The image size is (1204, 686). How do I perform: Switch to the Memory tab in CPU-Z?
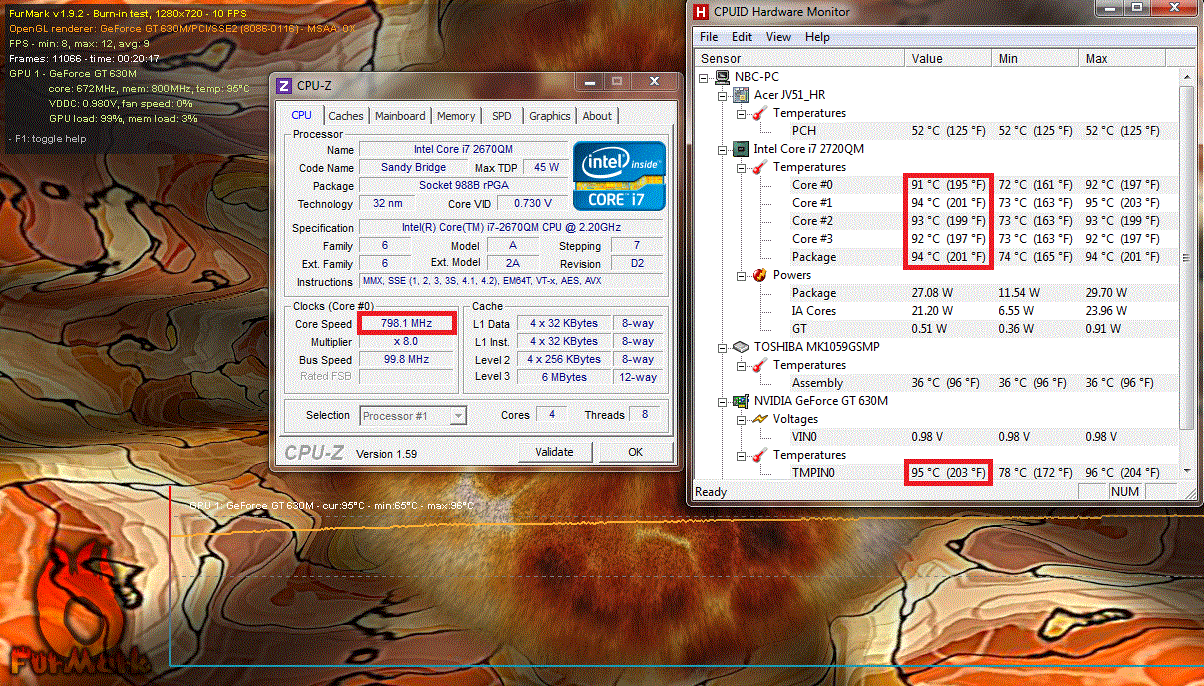click(x=456, y=116)
